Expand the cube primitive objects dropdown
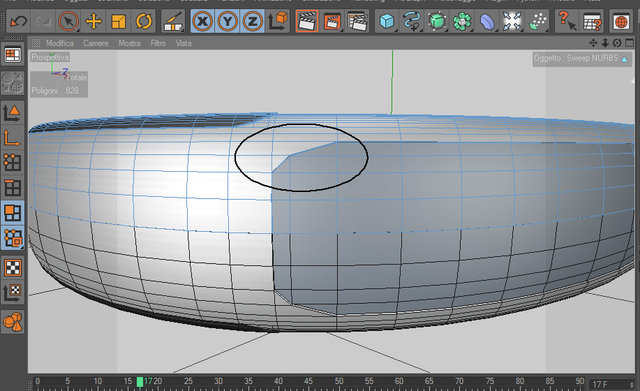This screenshot has width=640, height=391. (x=386, y=21)
